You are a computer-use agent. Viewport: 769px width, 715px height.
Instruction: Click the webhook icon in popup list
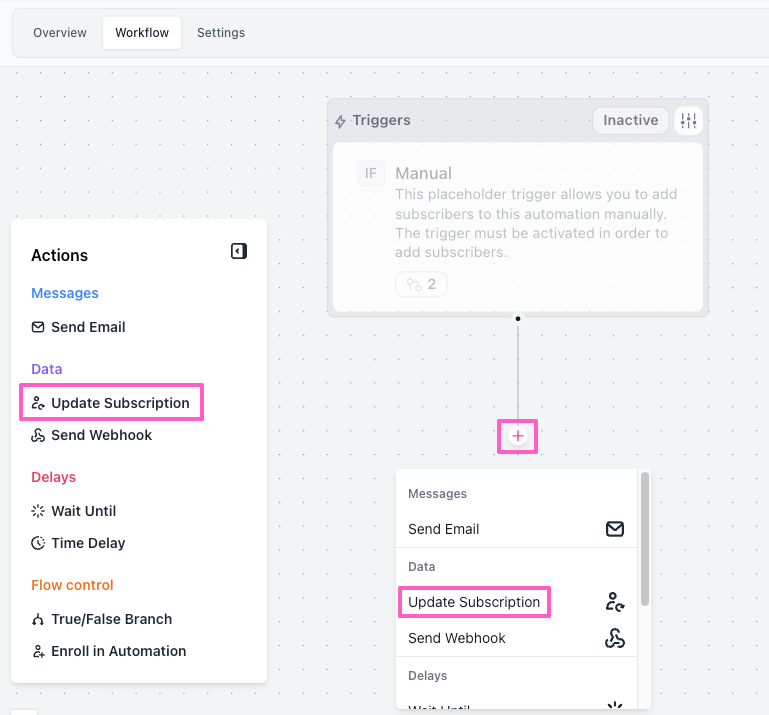[615, 638]
